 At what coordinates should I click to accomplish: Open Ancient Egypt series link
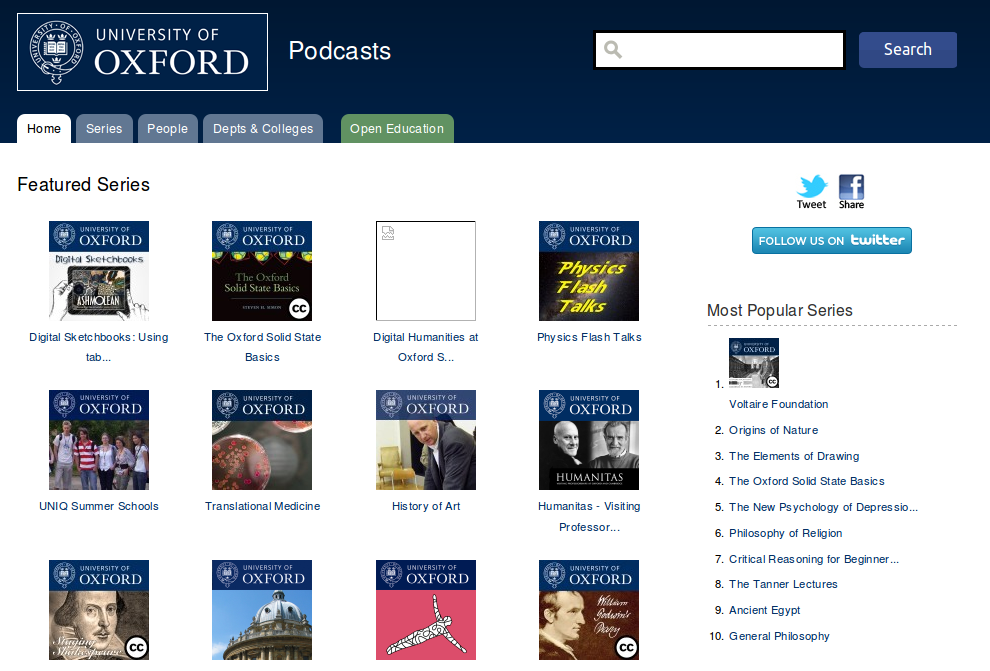pyautogui.click(x=765, y=610)
